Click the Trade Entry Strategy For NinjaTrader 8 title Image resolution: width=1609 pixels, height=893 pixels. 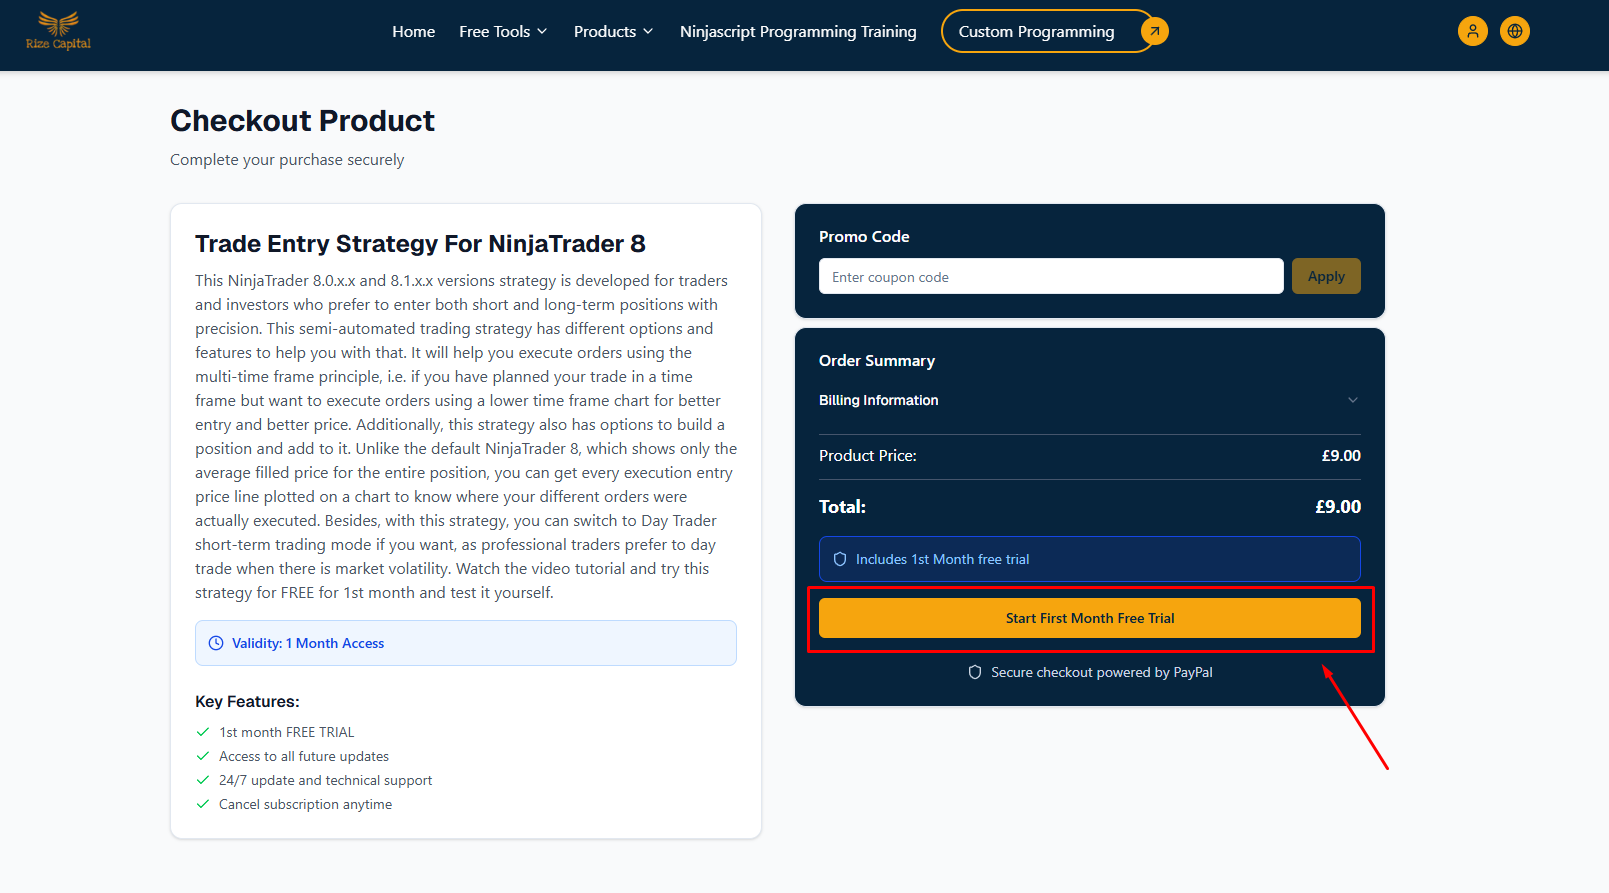(420, 244)
